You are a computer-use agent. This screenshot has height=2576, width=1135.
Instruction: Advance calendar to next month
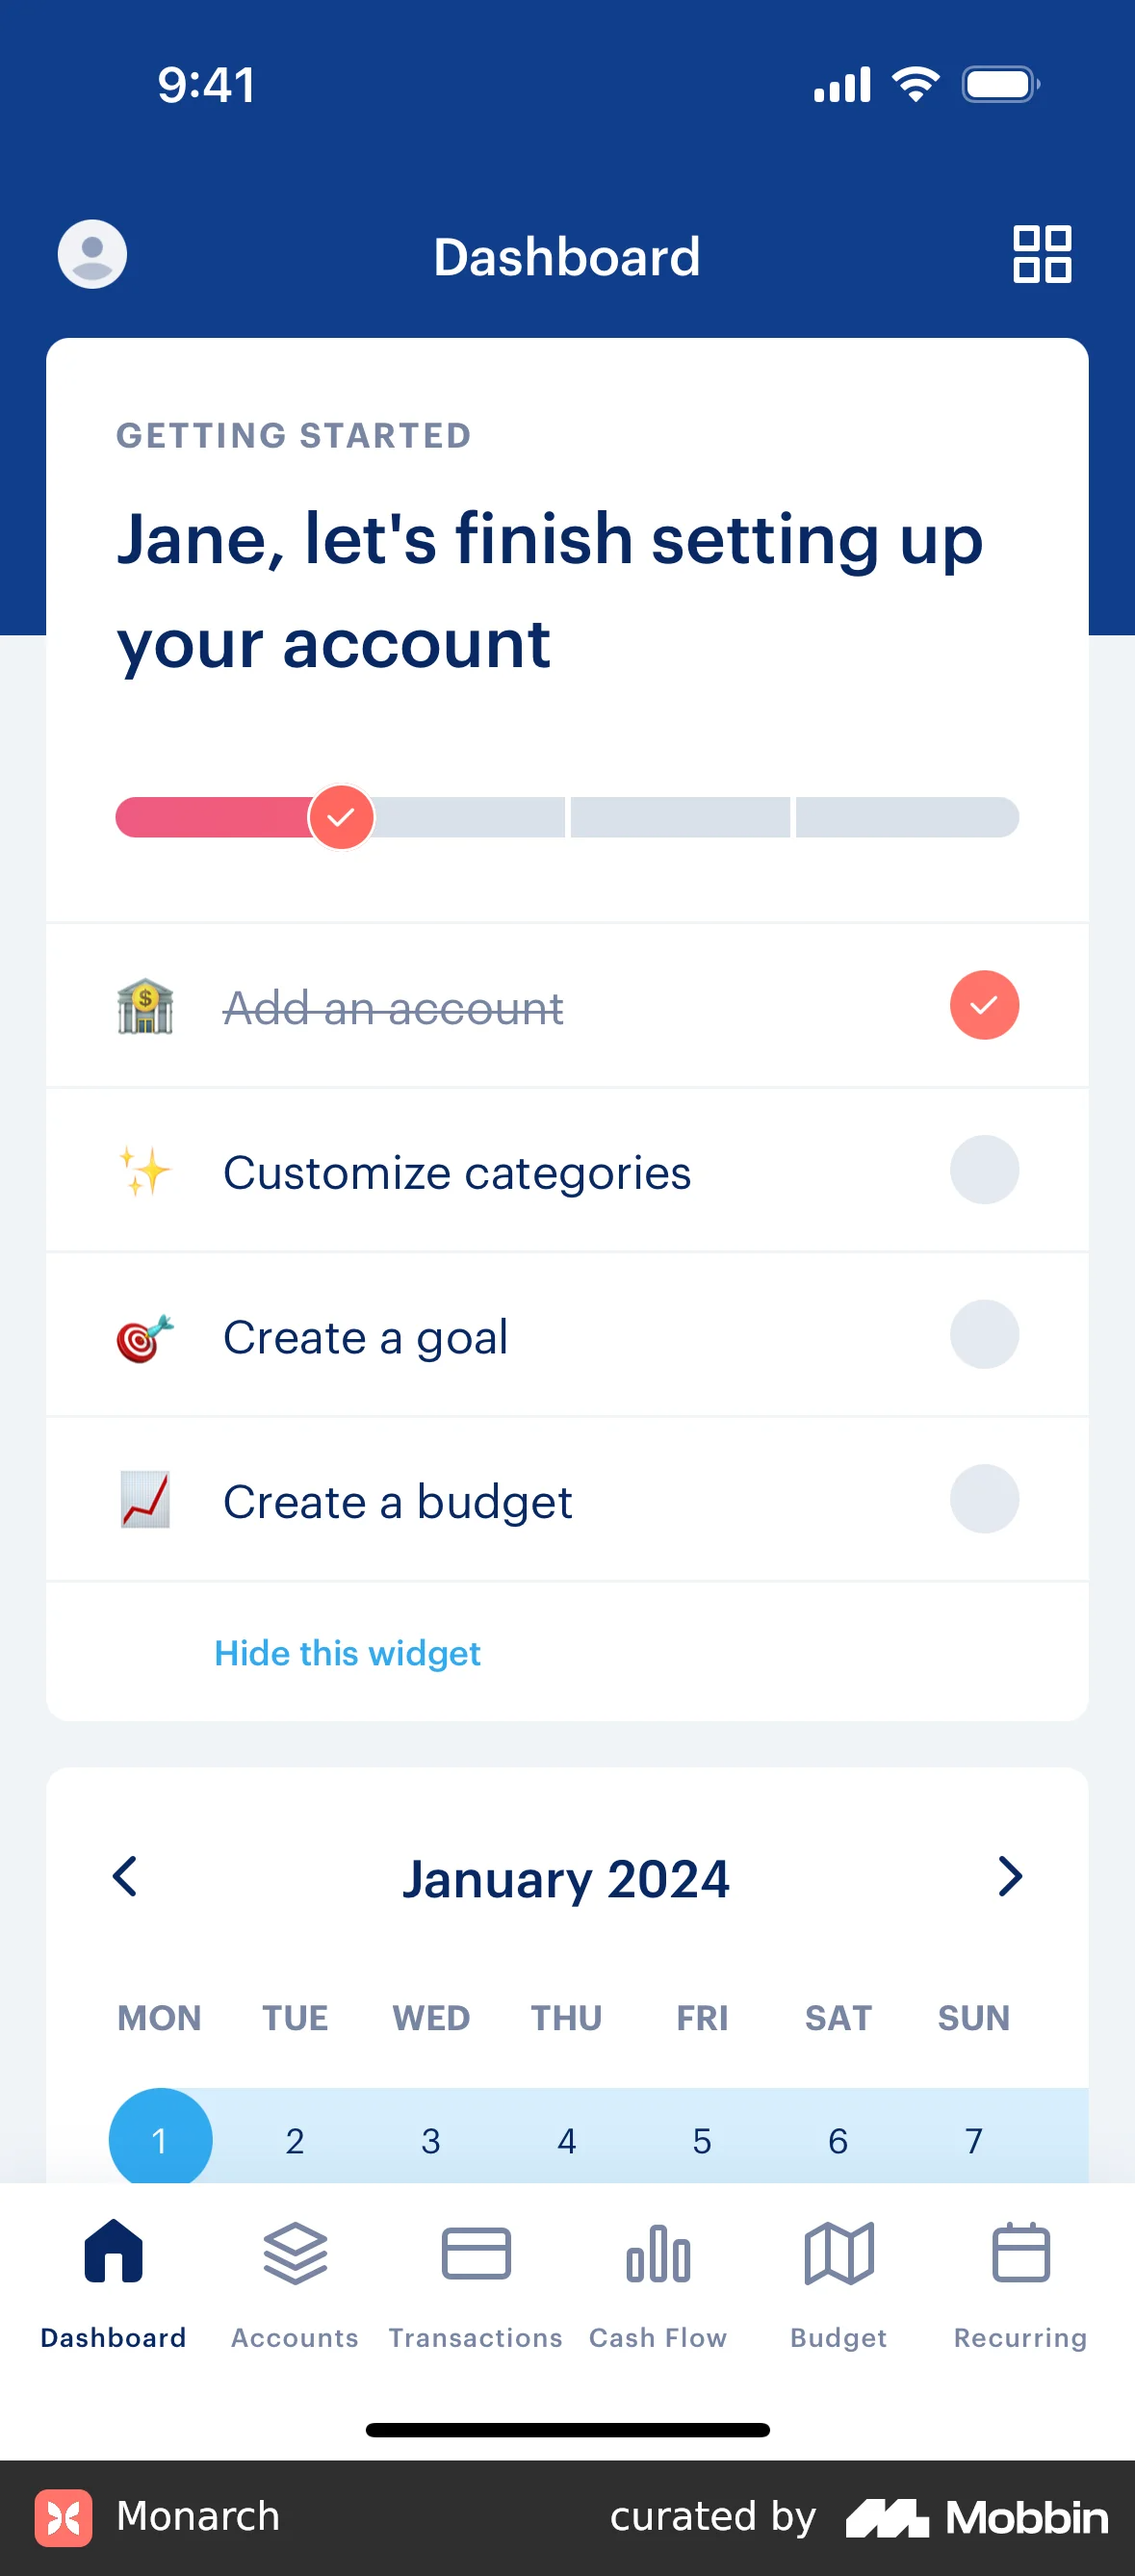(1010, 1877)
